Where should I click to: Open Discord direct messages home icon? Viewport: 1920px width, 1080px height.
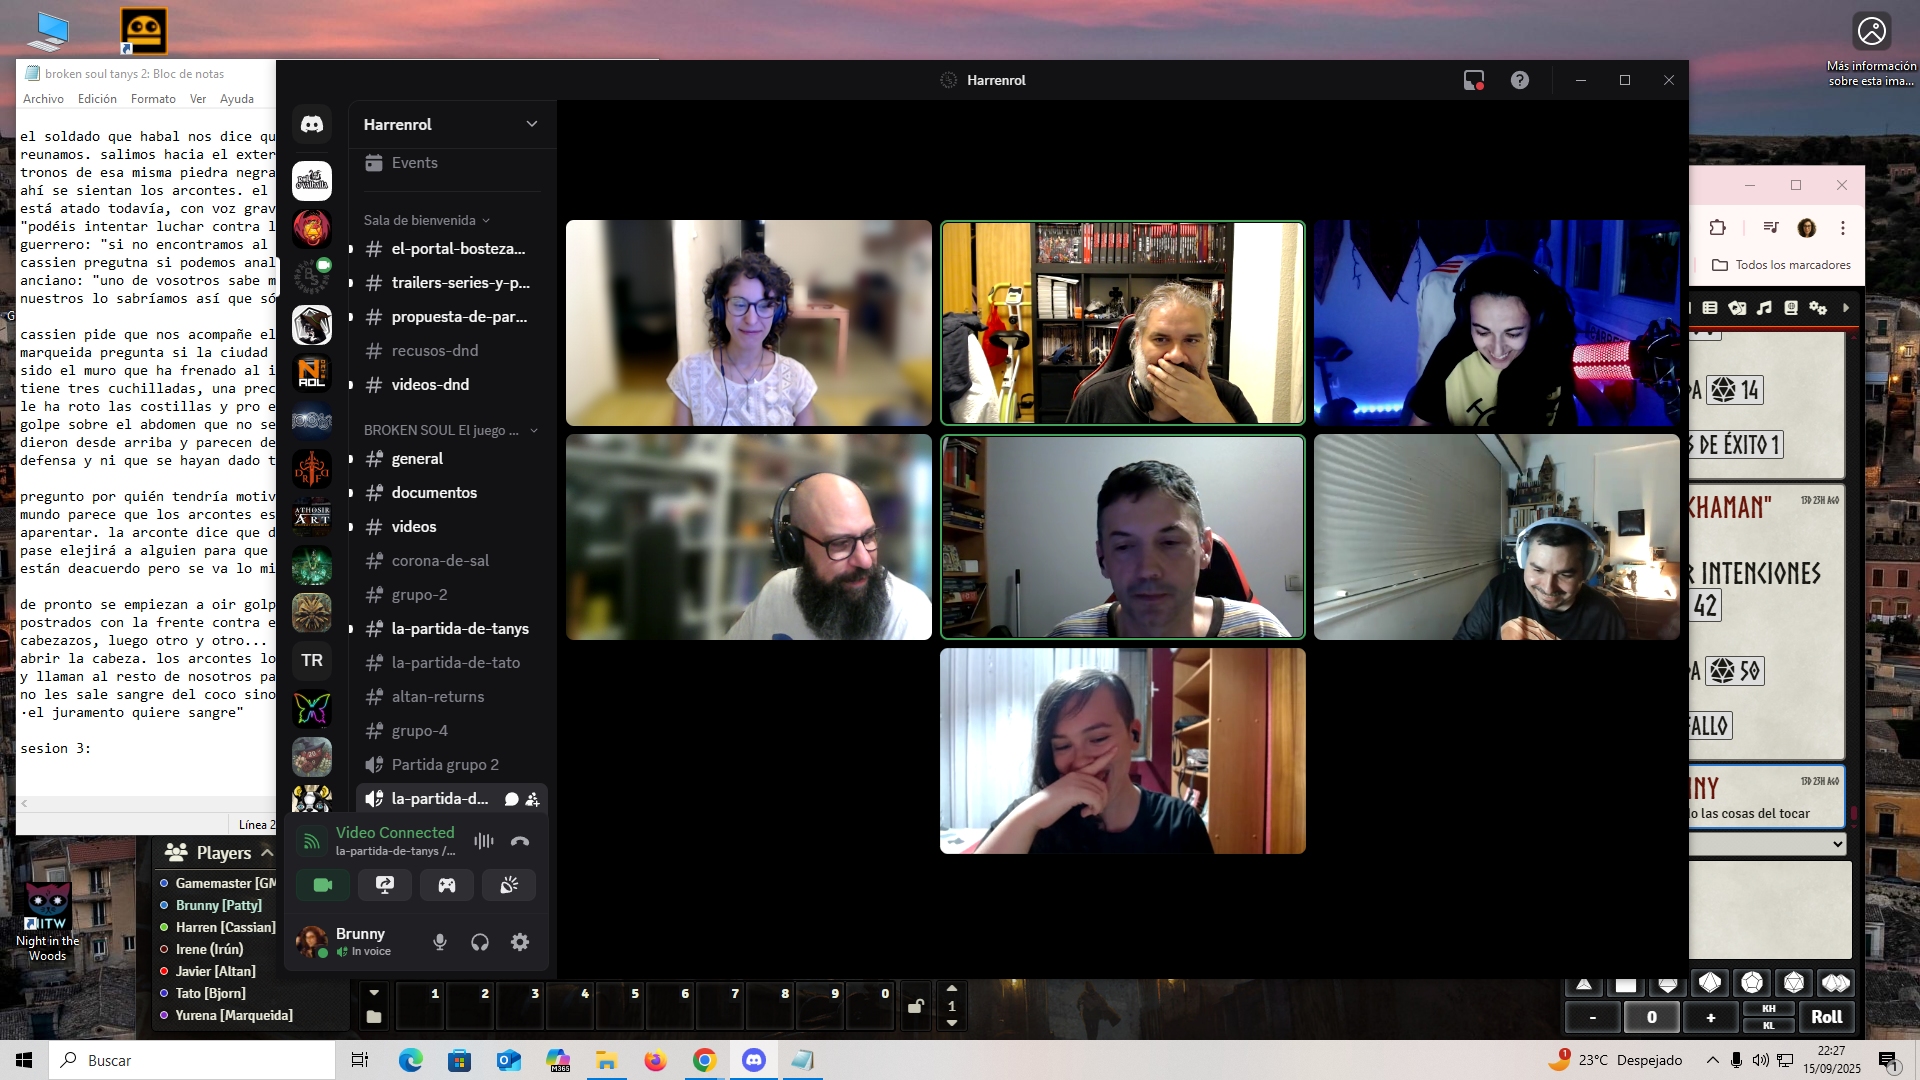tap(312, 125)
